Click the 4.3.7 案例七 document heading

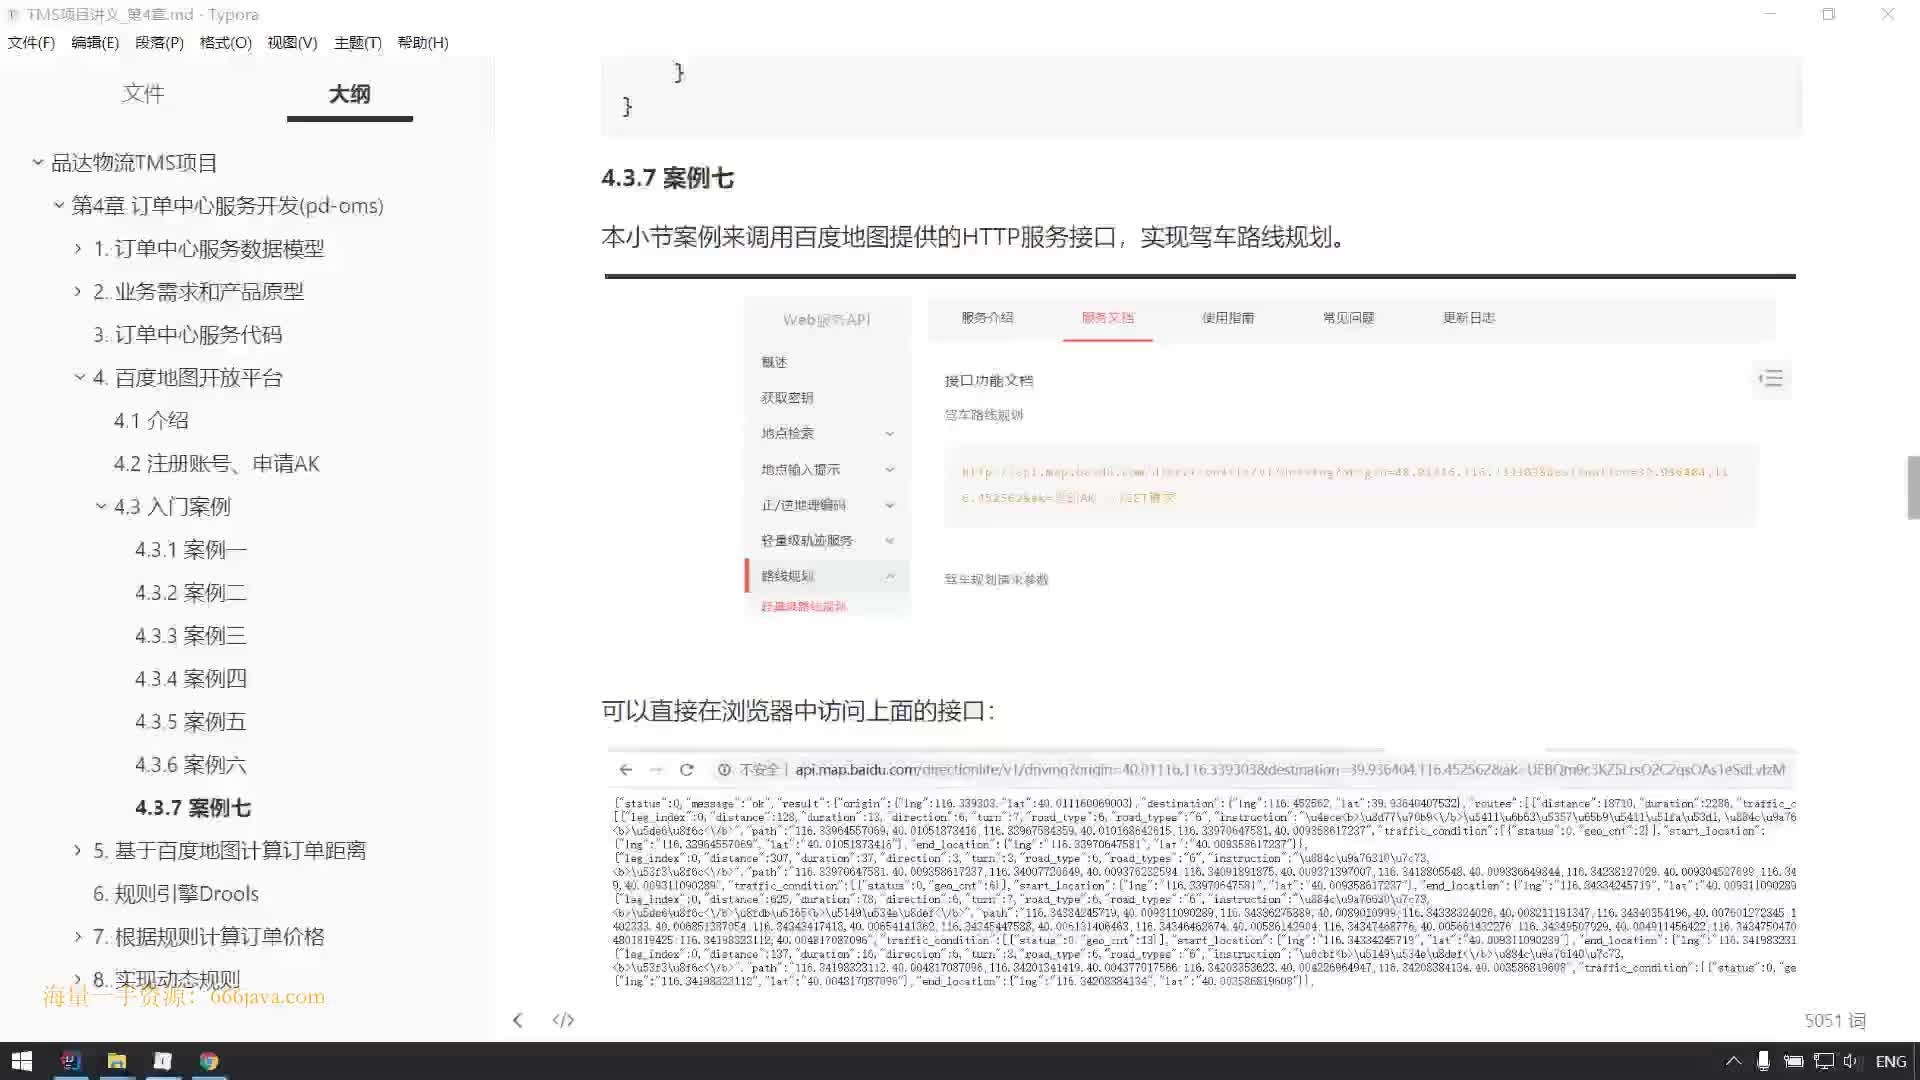[667, 178]
